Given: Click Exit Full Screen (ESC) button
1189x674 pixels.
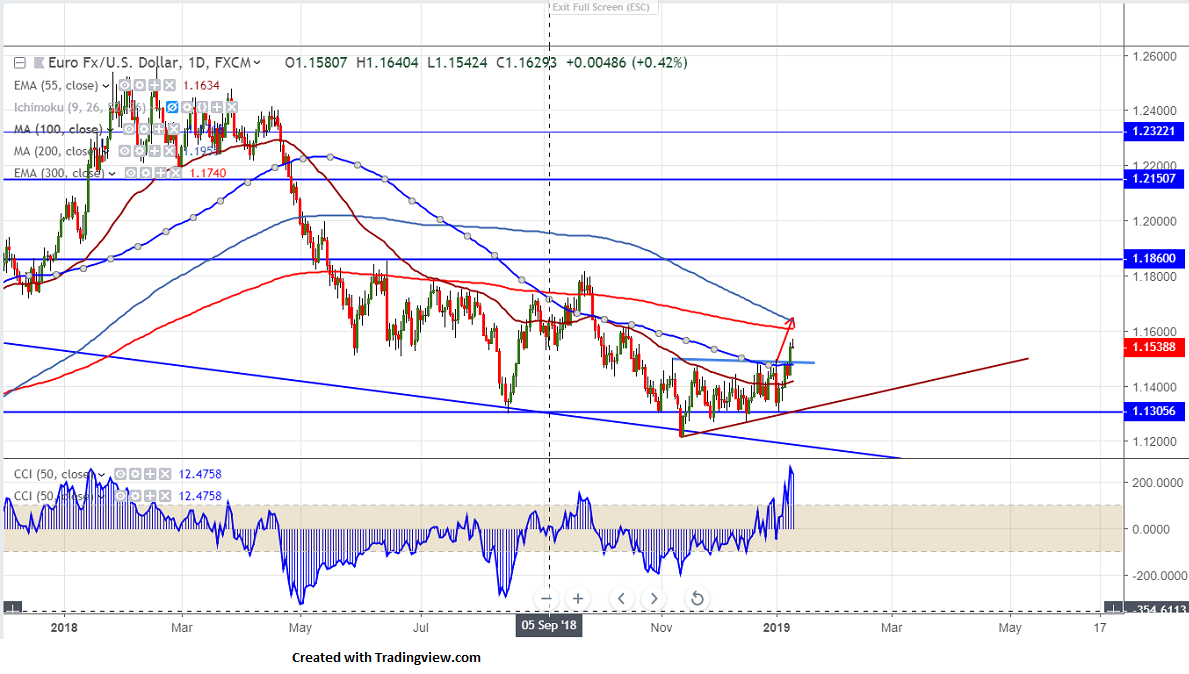Looking at the screenshot, I should [x=603, y=7].
